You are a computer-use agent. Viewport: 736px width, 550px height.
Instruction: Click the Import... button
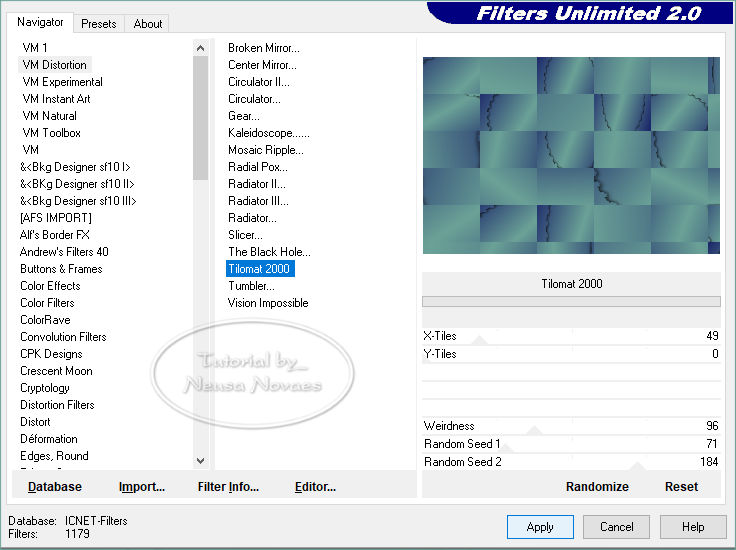click(142, 487)
